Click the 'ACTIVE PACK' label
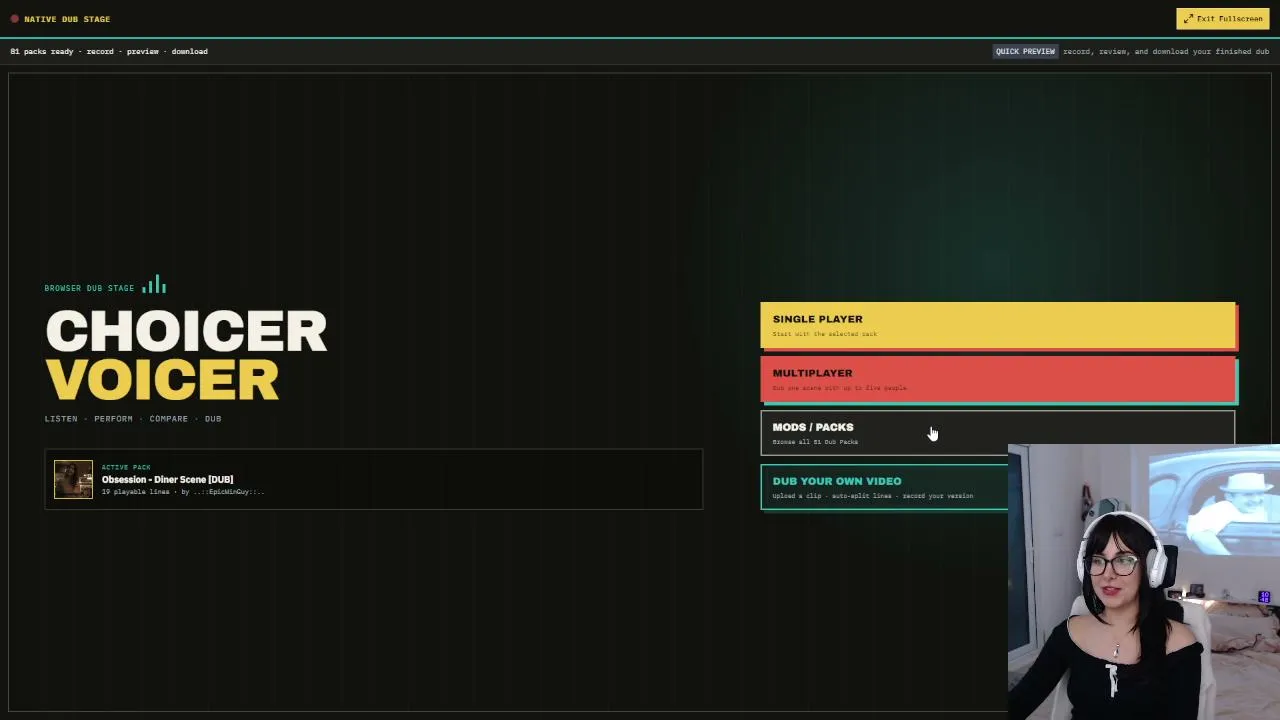The image size is (1280, 720). (126, 467)
